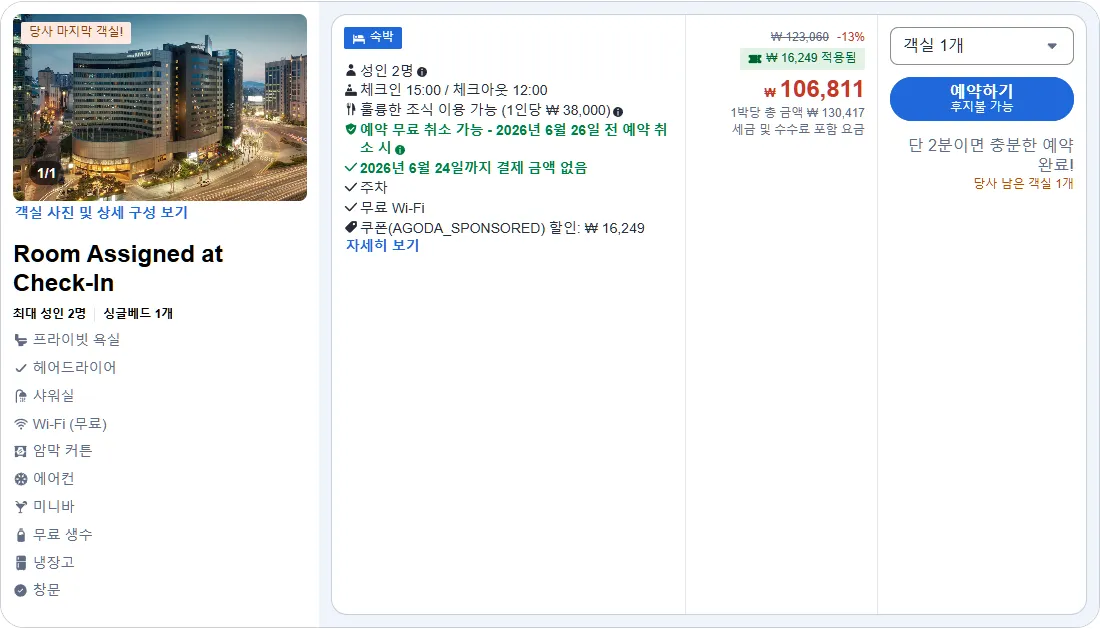Click 단 2분이면 충분한 예약 완료! text

991,154
